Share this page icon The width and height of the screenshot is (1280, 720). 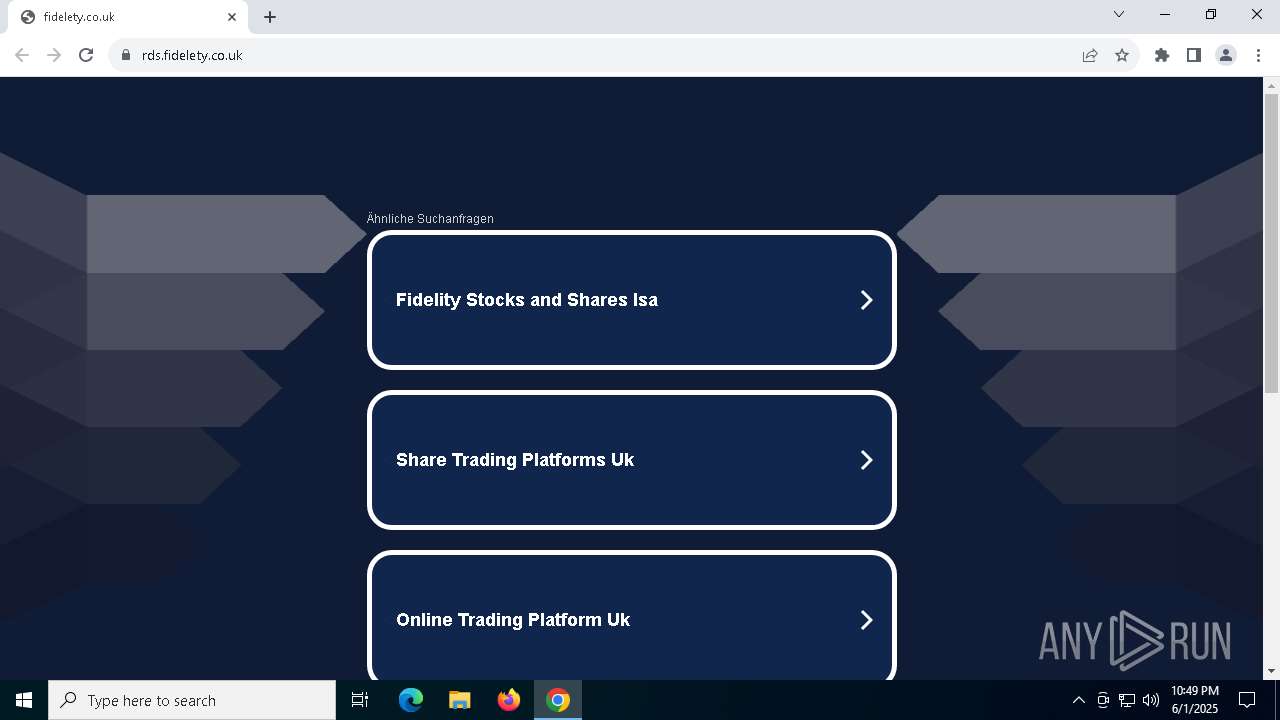coord(1090,56)
